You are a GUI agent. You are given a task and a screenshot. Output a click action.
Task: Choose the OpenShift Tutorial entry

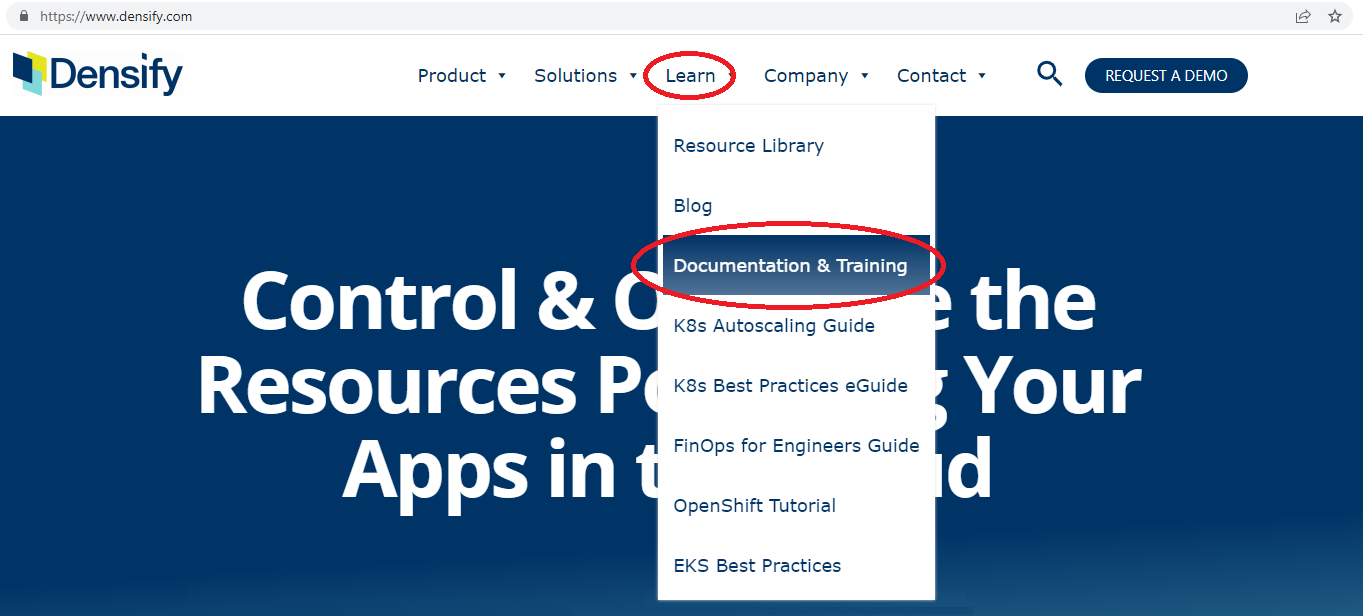[754, 506]
